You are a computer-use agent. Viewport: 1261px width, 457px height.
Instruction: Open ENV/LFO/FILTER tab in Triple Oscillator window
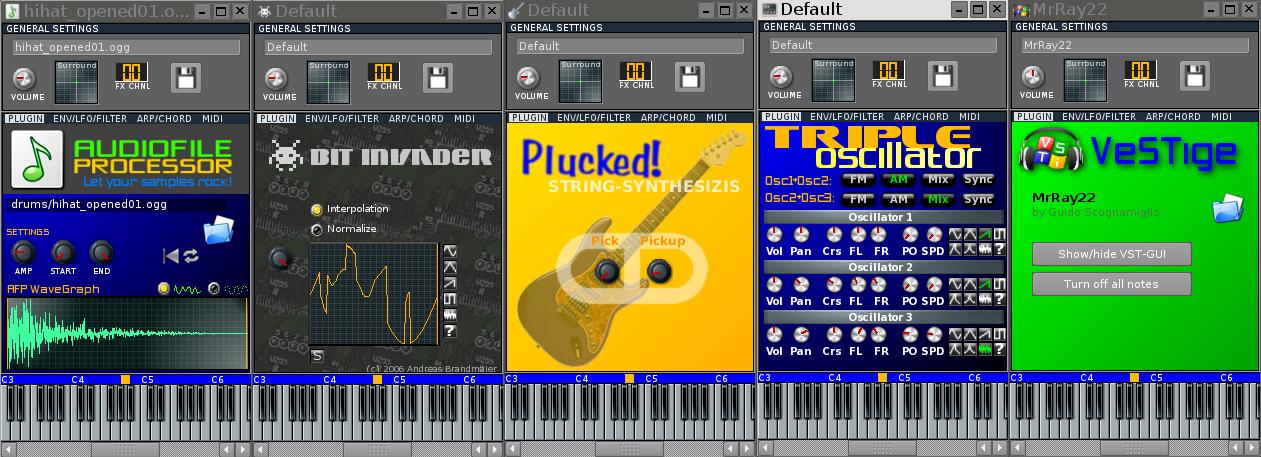pyautogui.click(x=847, y=116)
